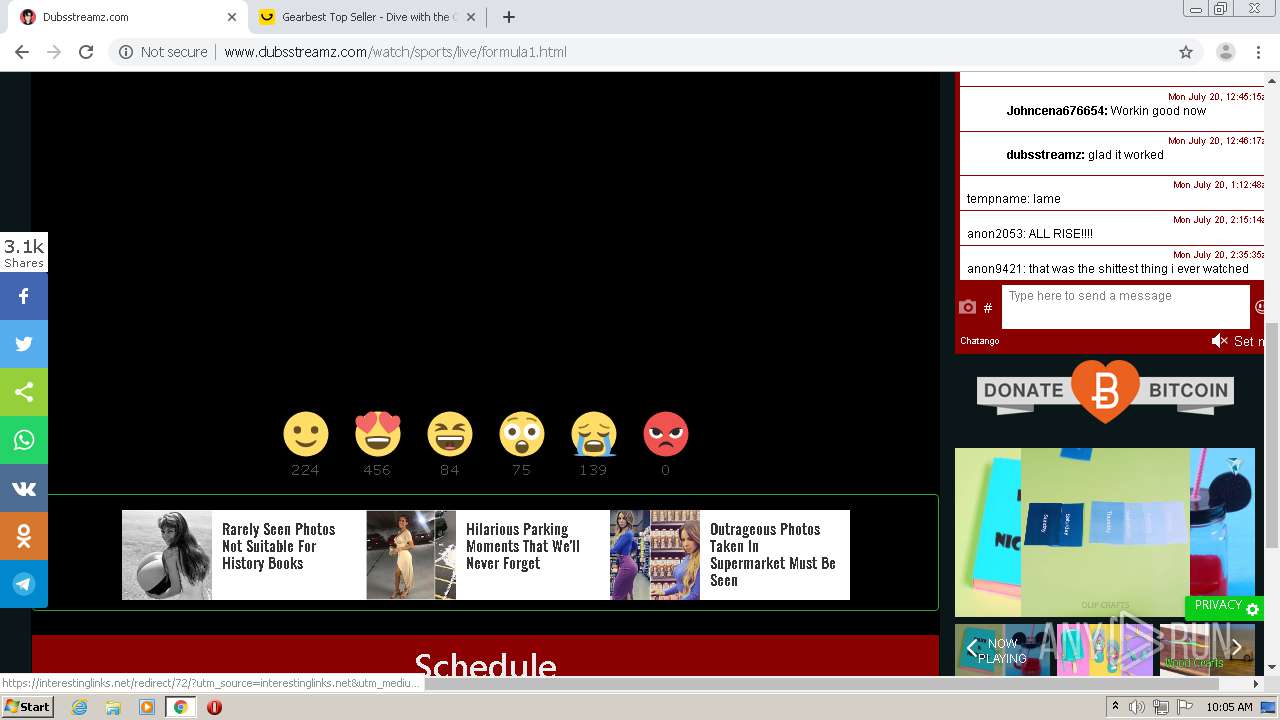React with the heart-eyes emoji (456)
Screen dimensions: 1280x720
click(x=377, y=435)
